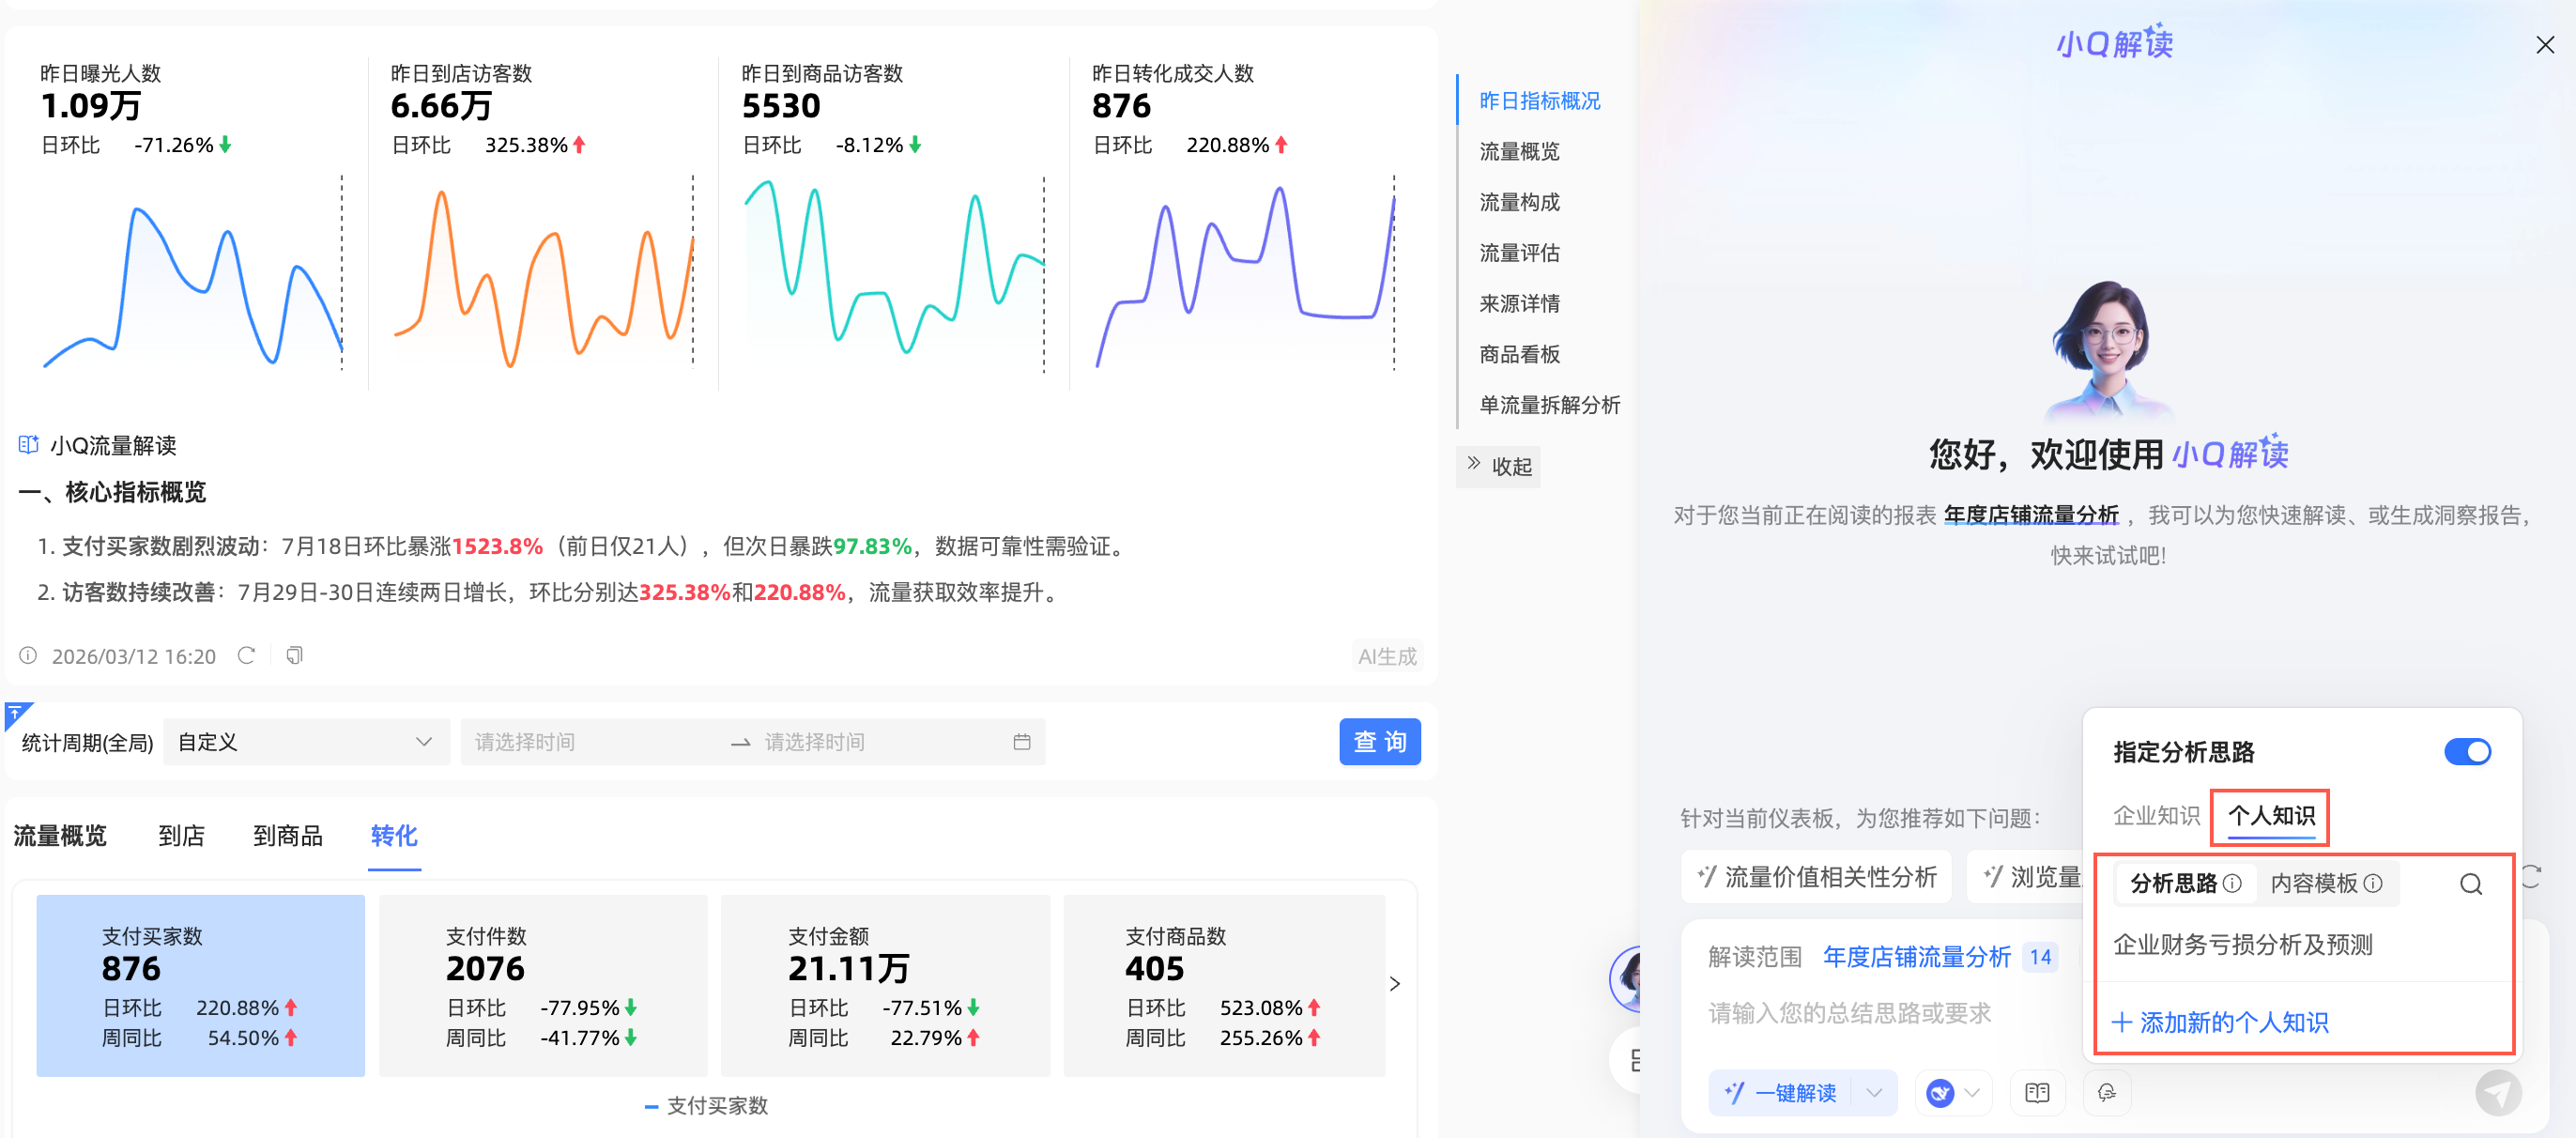Click the search icon in the personal knowledge panel
The image size is (2576, 1138).
2470,883
